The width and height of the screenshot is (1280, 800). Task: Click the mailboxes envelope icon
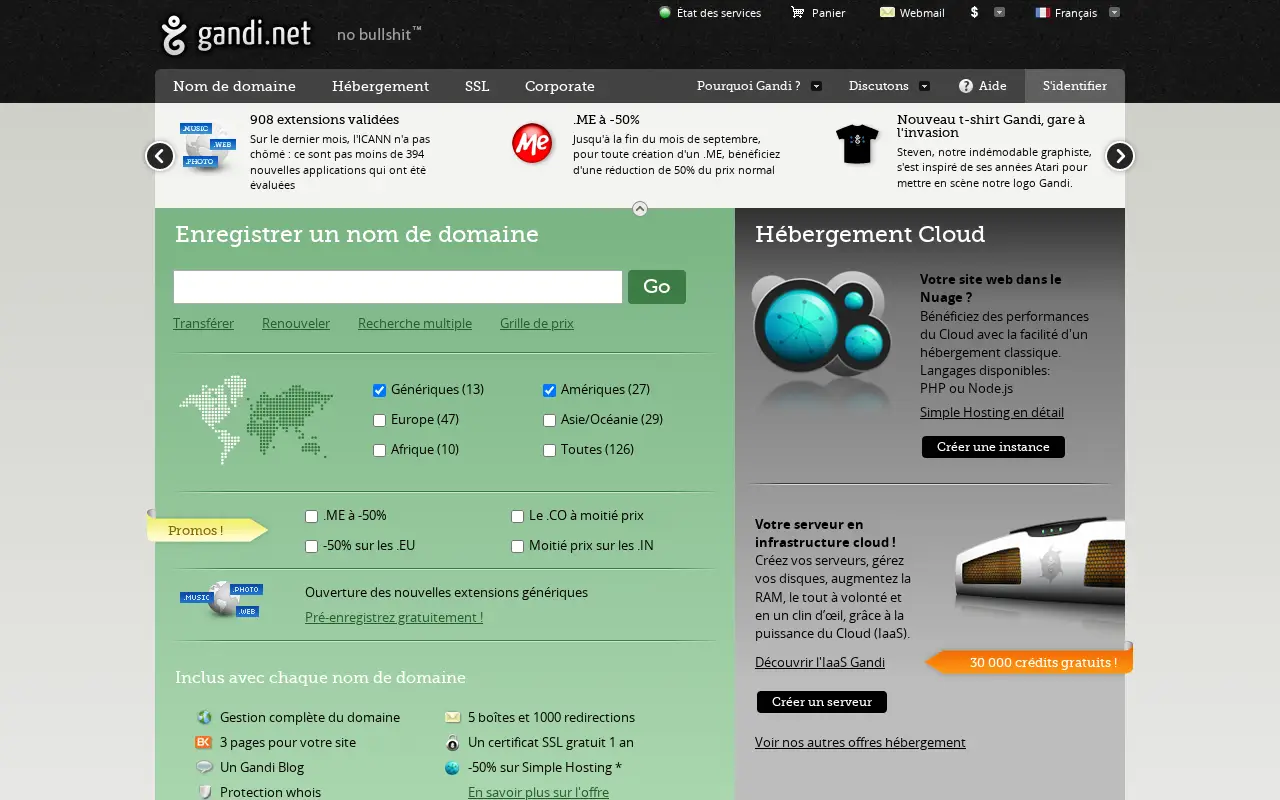[452, 717]
